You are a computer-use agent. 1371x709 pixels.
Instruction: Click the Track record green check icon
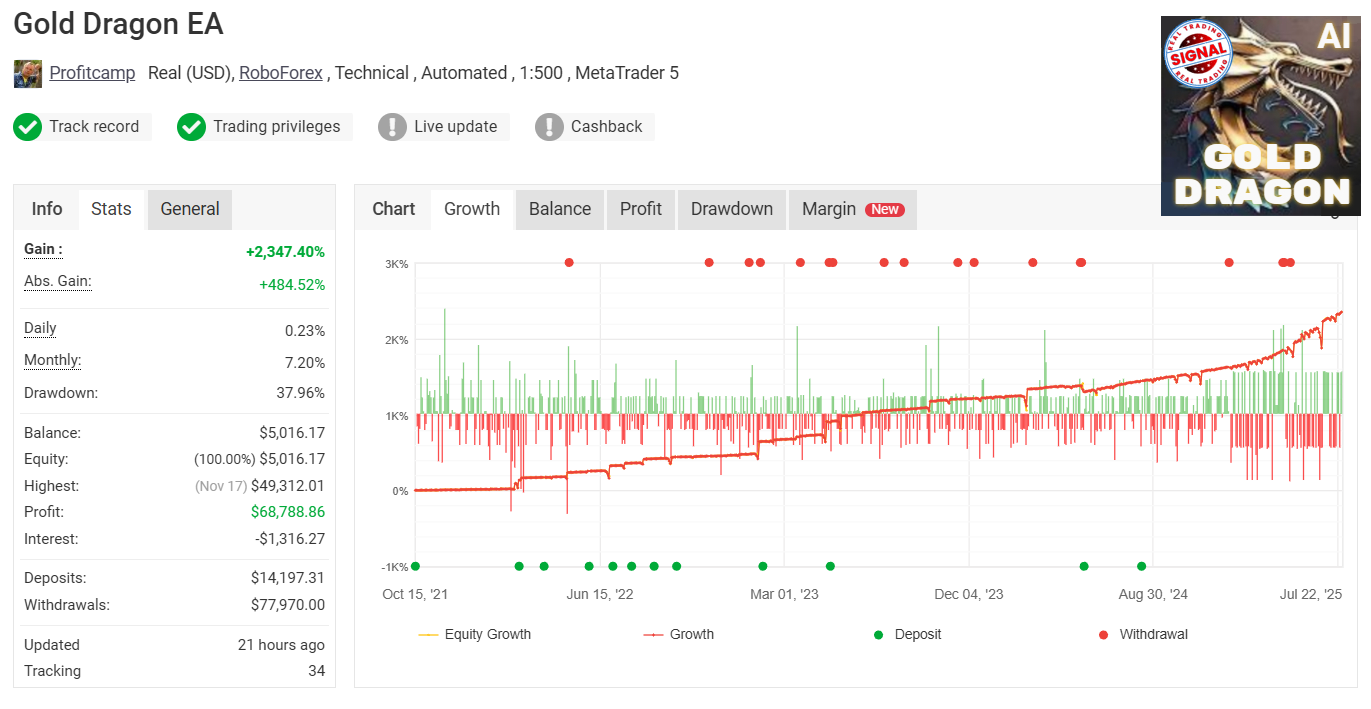tap(27, 127)
